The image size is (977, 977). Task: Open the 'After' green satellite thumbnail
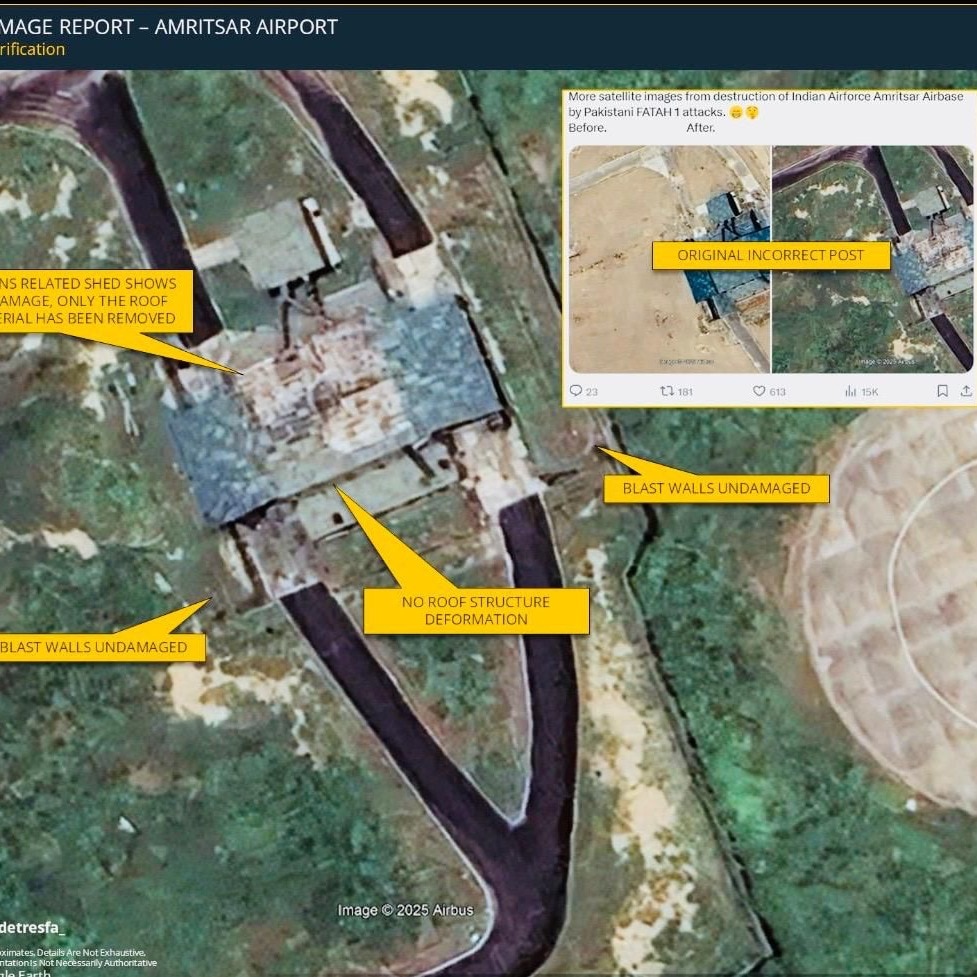click(x=873, y=259)
